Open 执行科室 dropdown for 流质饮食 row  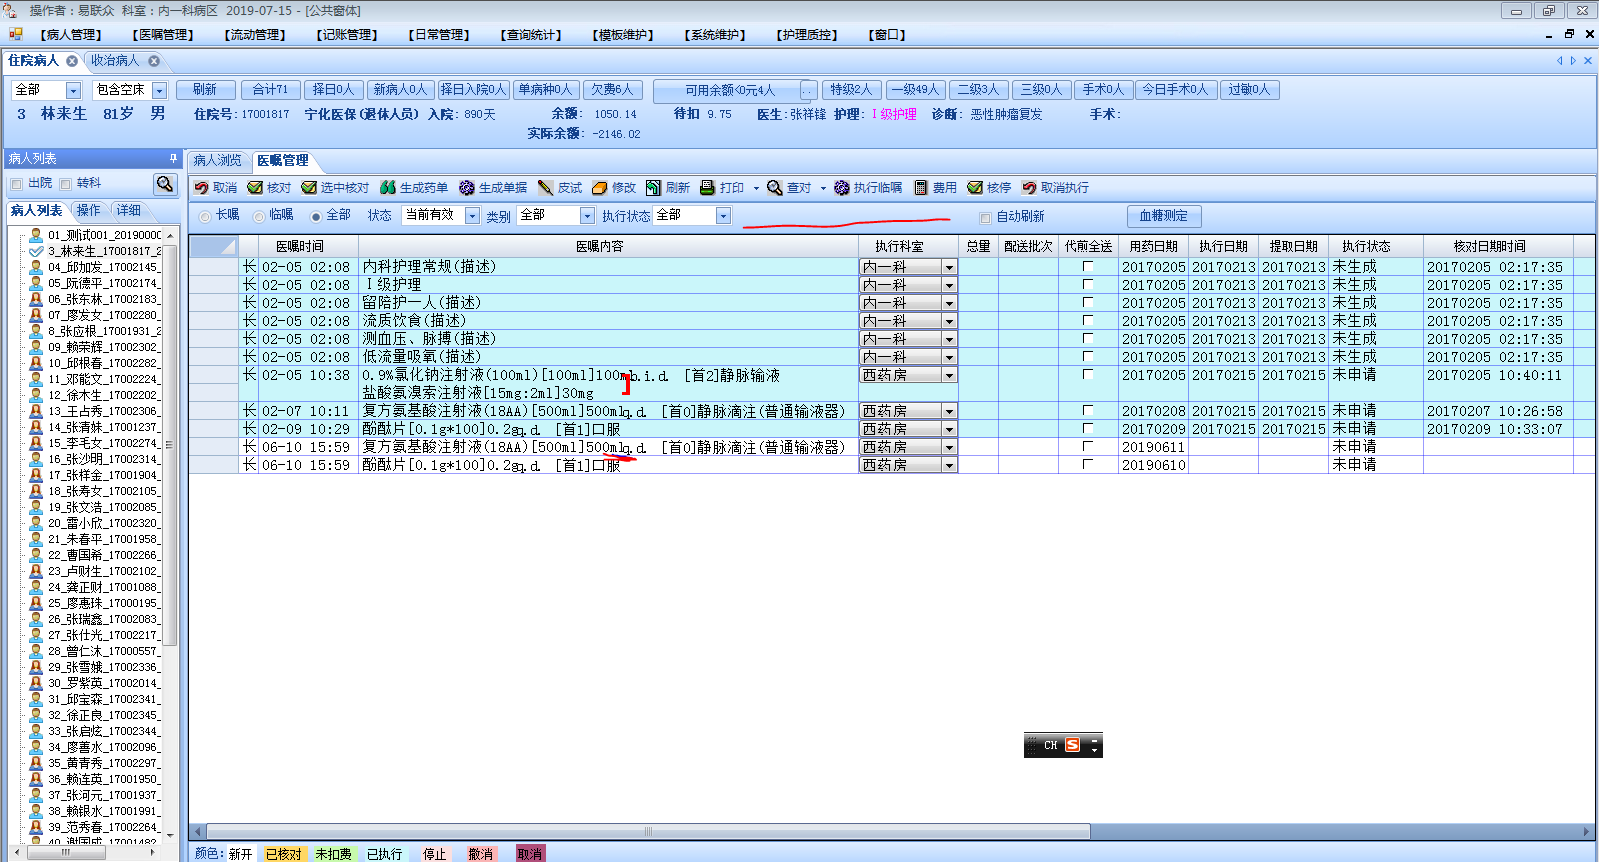pyautogui.click(x=949, y=322)
